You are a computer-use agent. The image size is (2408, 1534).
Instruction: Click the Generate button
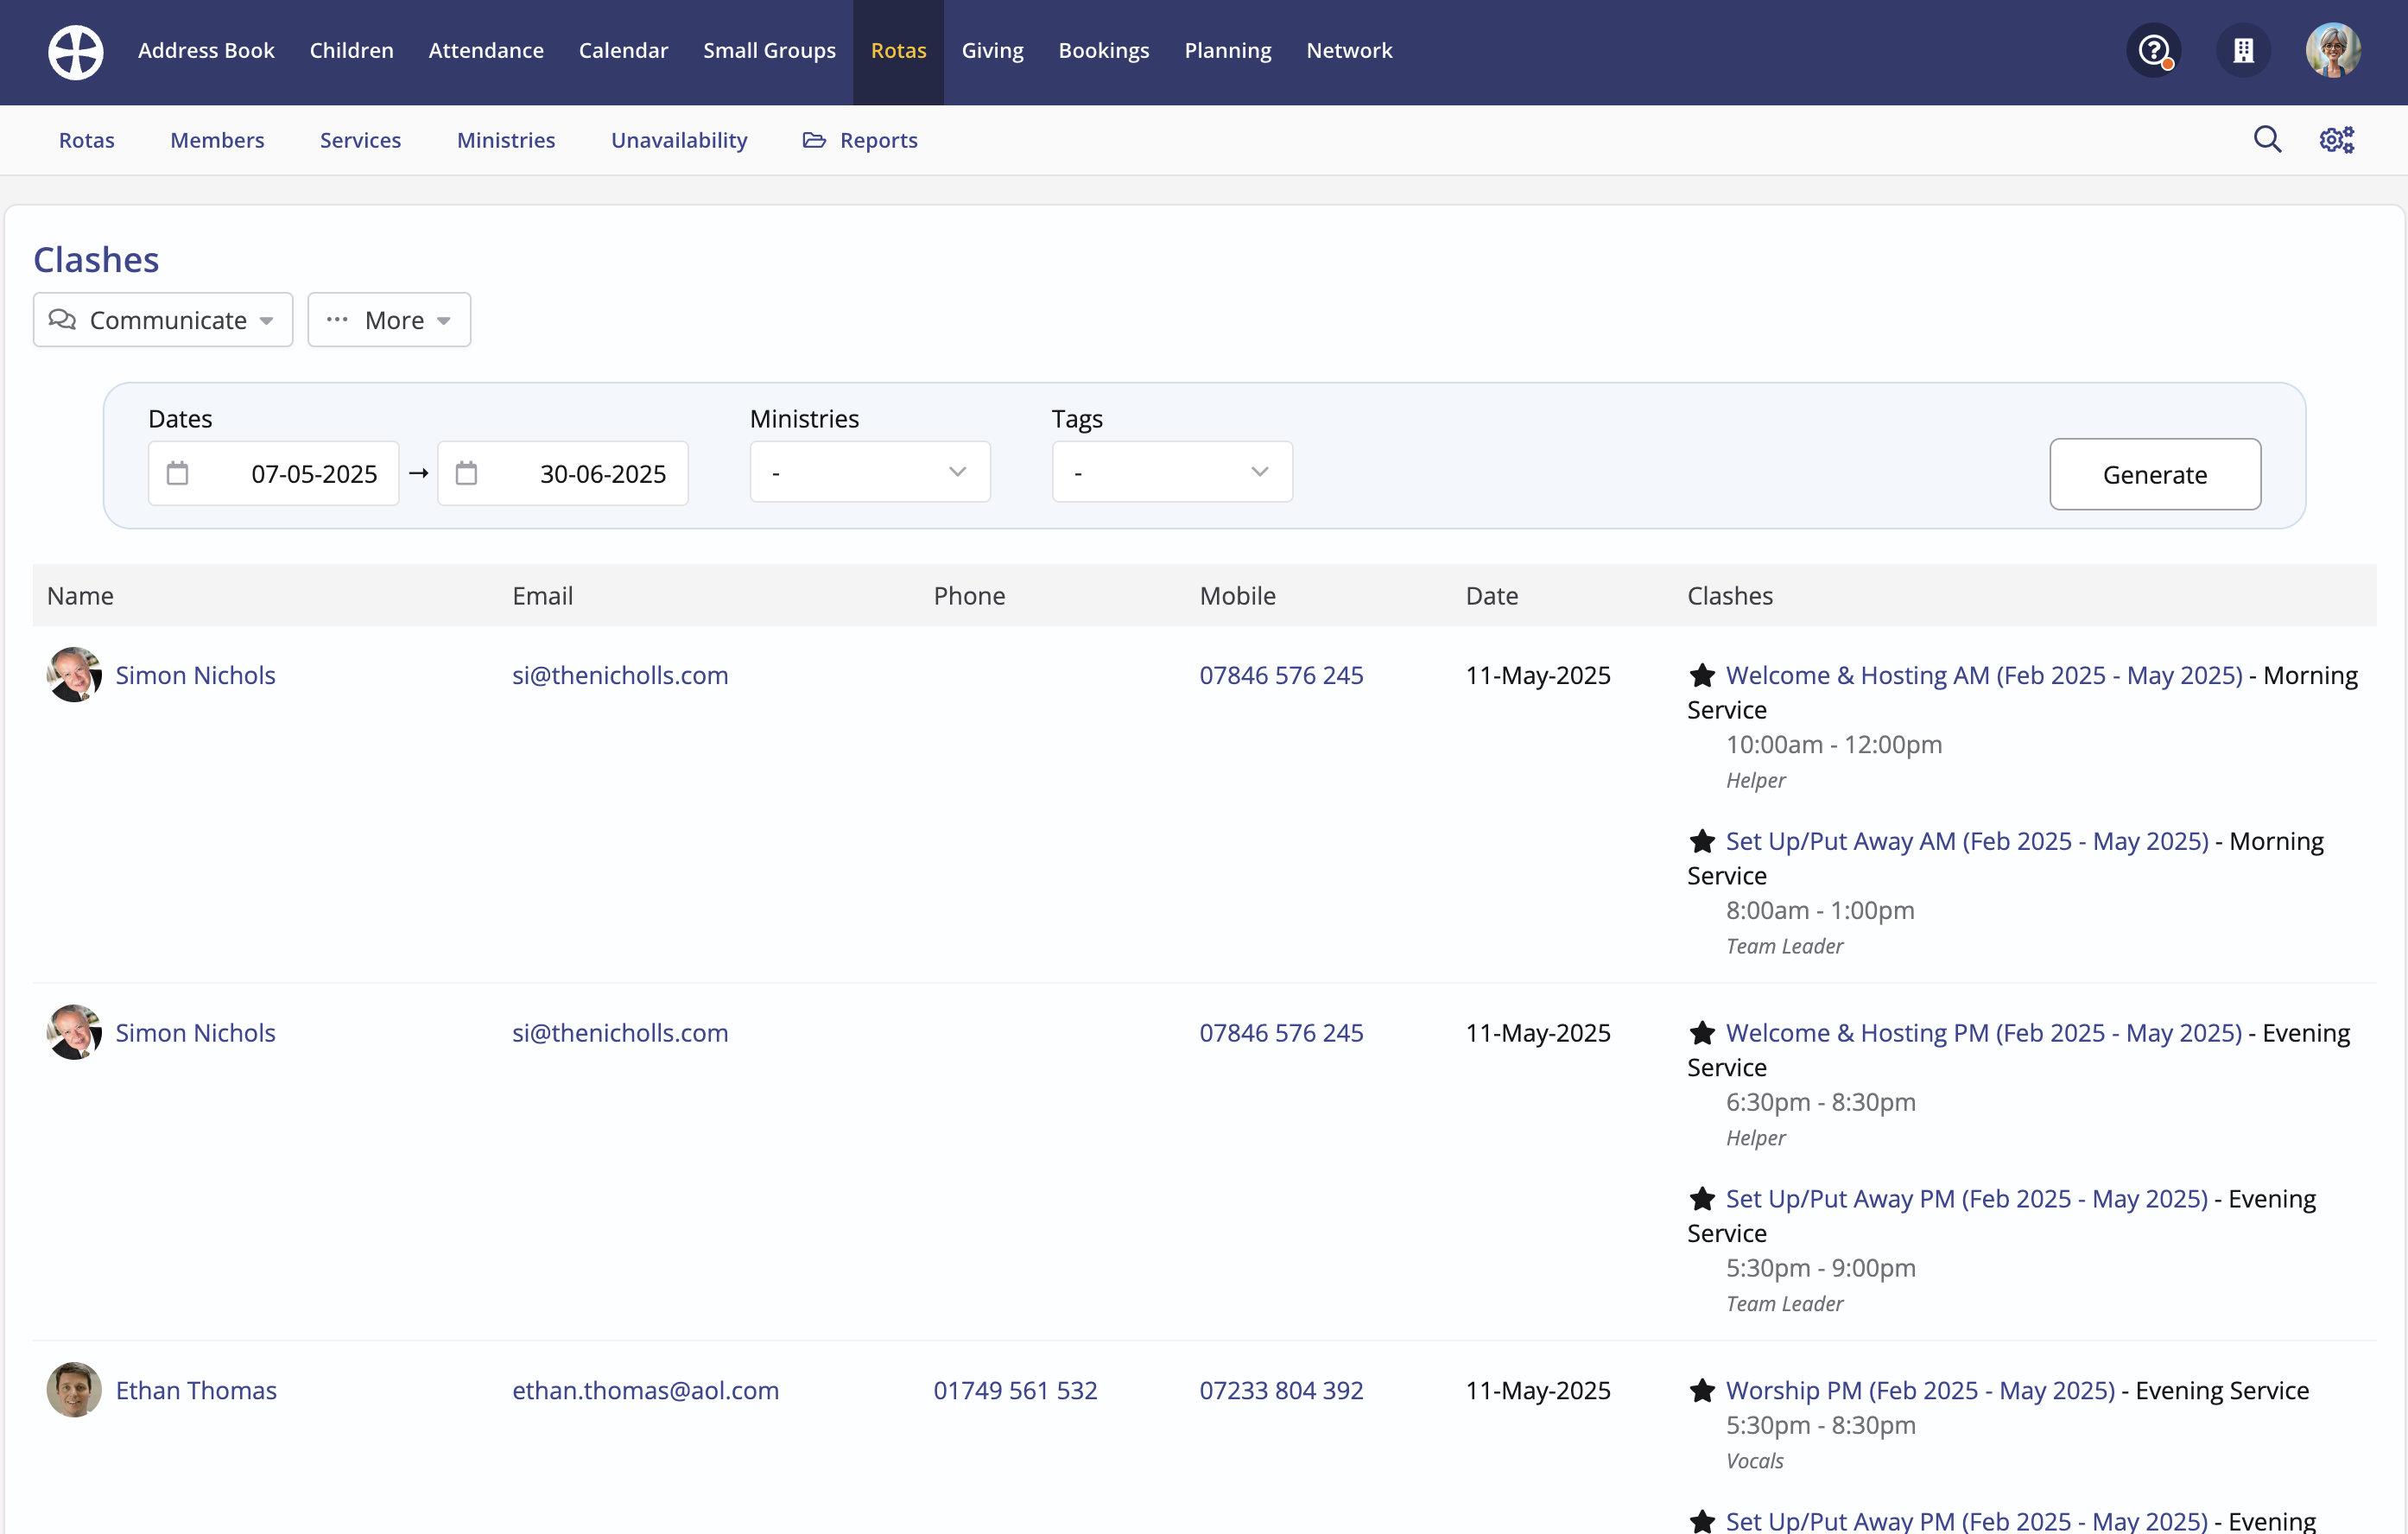pos(2154,474)
